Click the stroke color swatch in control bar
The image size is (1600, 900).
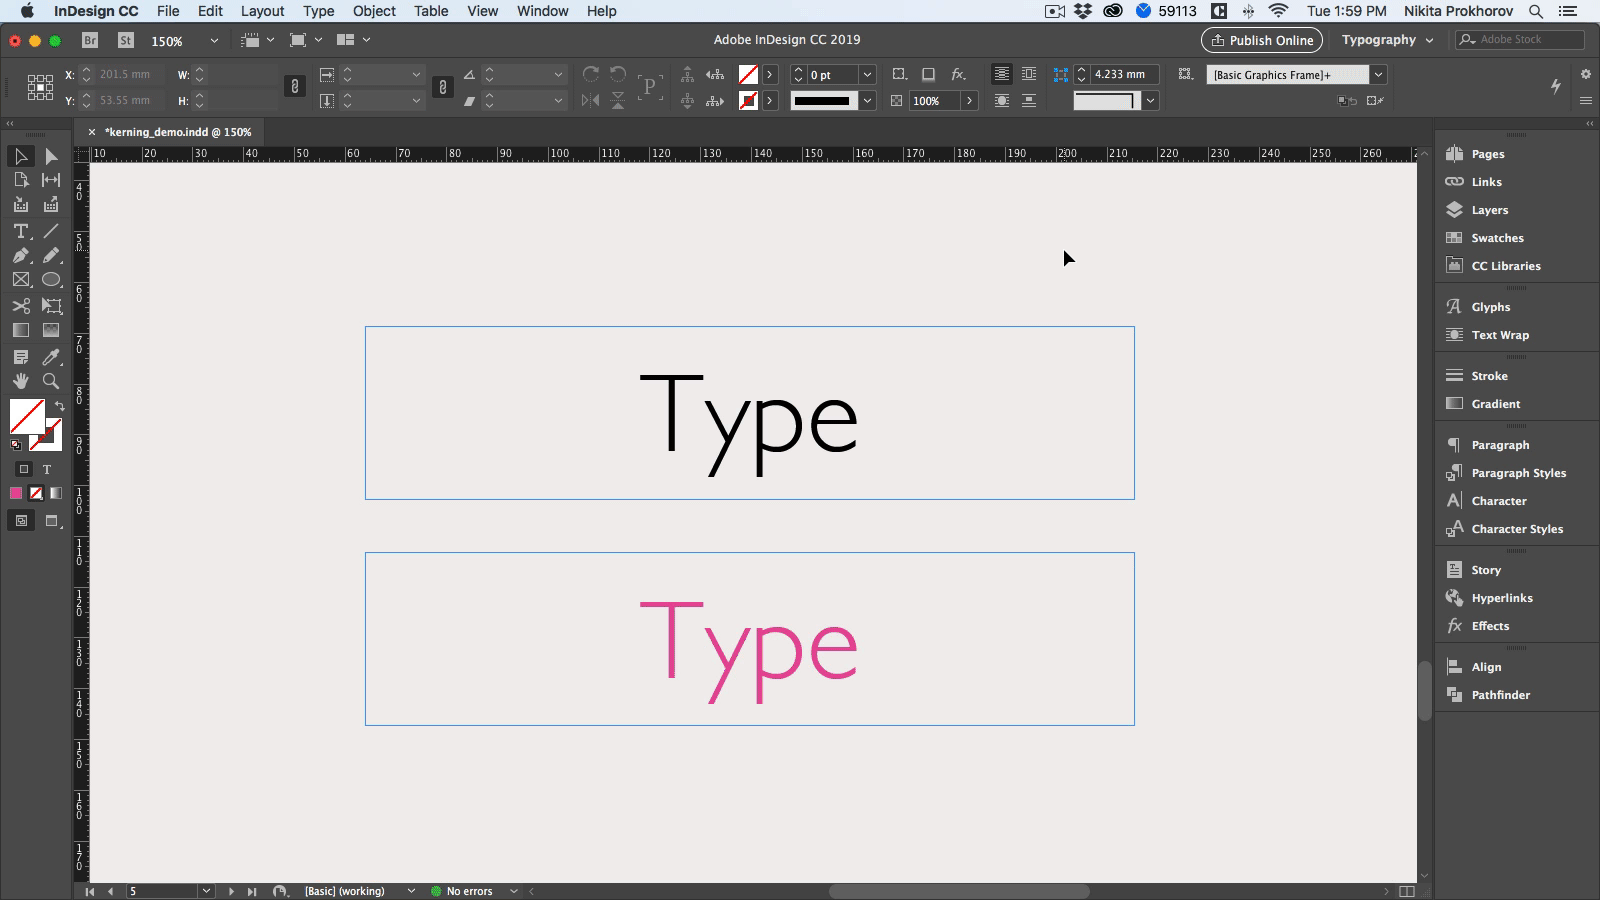coord(748,101)
